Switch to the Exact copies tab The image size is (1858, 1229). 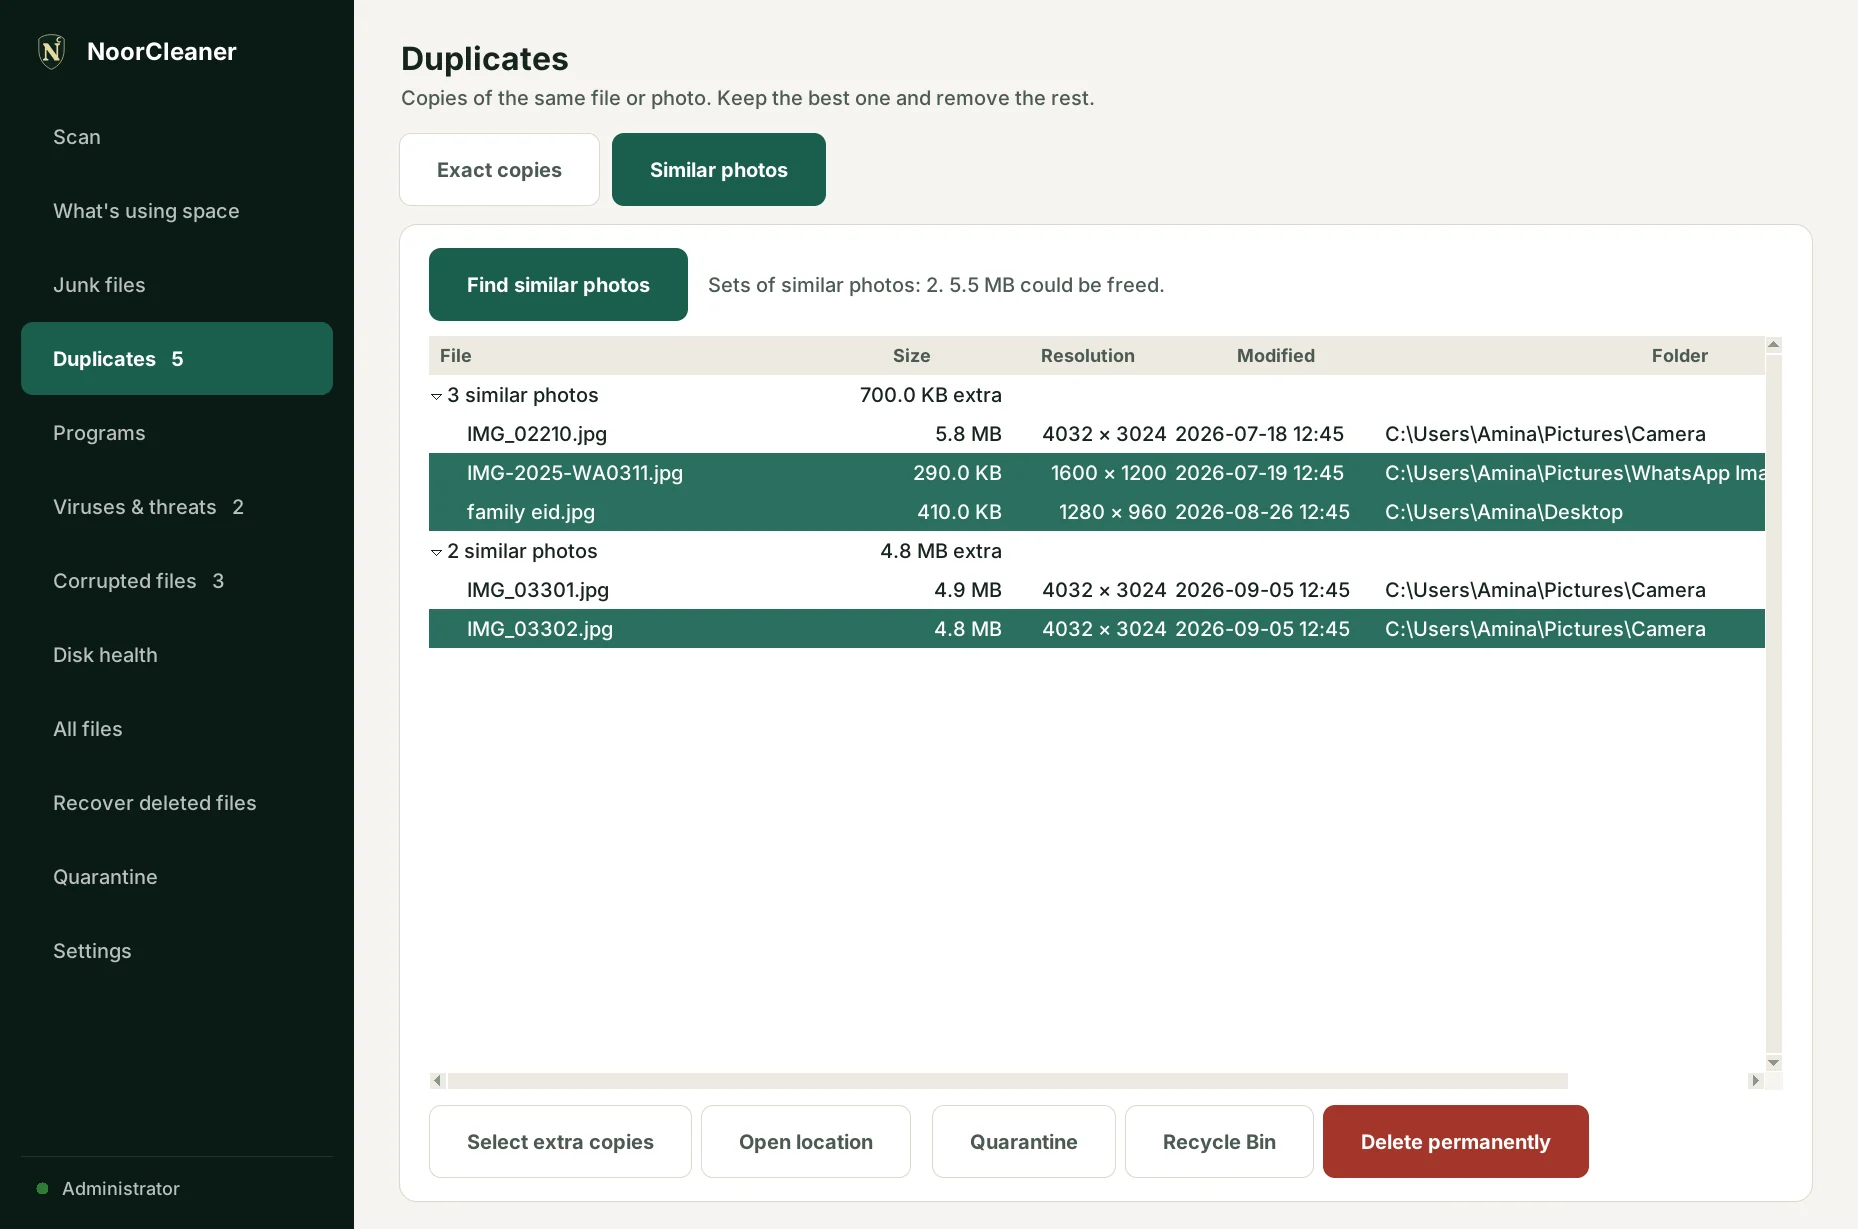coord(499,170)
